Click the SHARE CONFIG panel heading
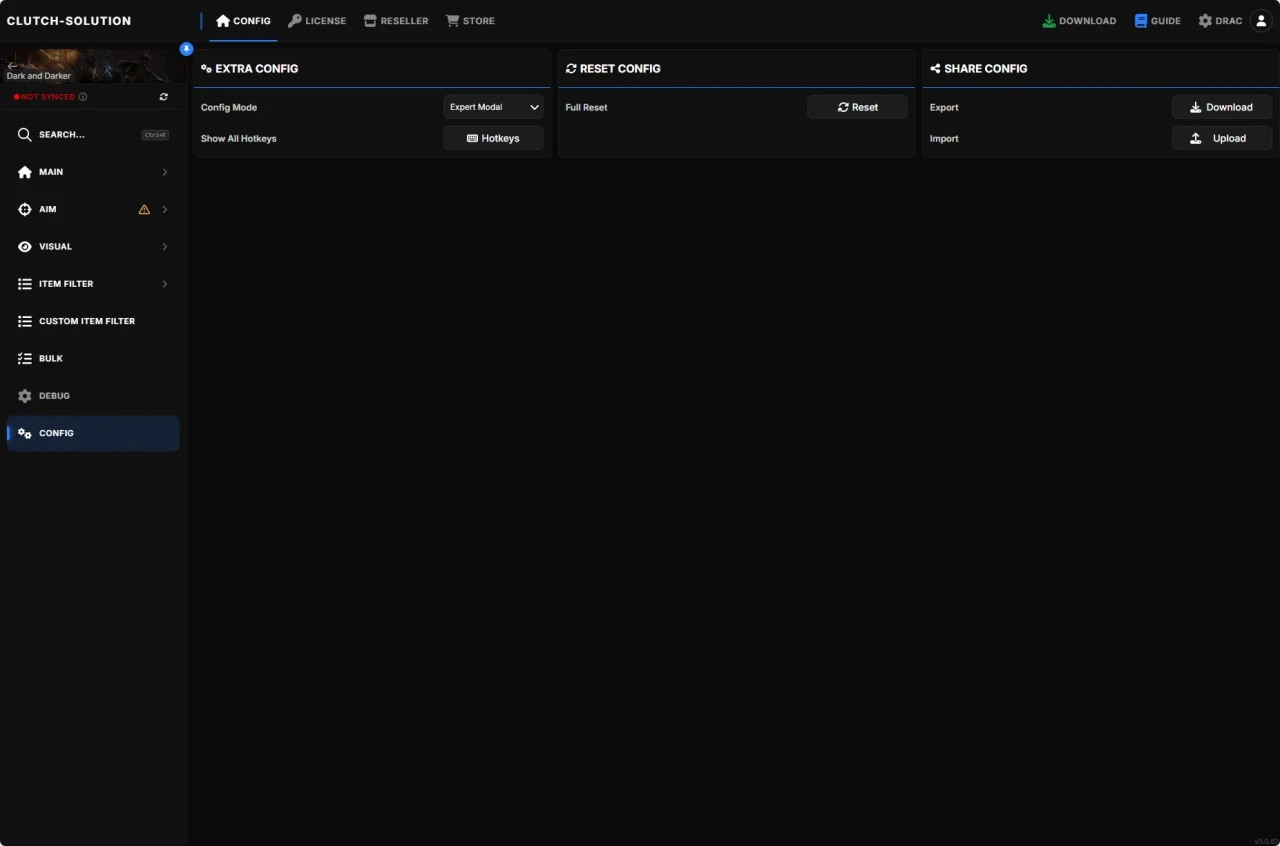Image resolution: width=1280 pixels, height=846 pixels. (978, 69)
